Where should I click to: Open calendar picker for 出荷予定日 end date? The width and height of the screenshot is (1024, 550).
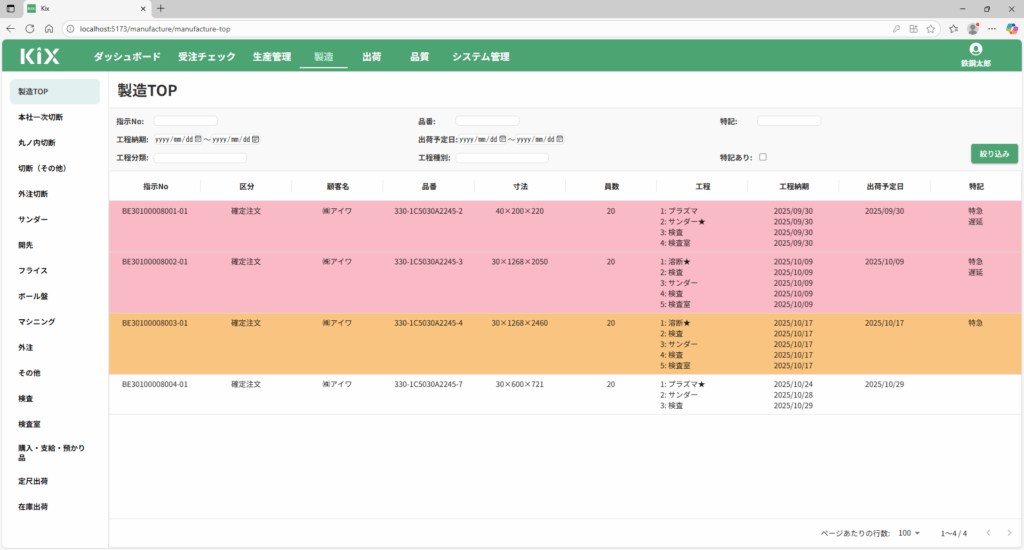coord(561,139)
